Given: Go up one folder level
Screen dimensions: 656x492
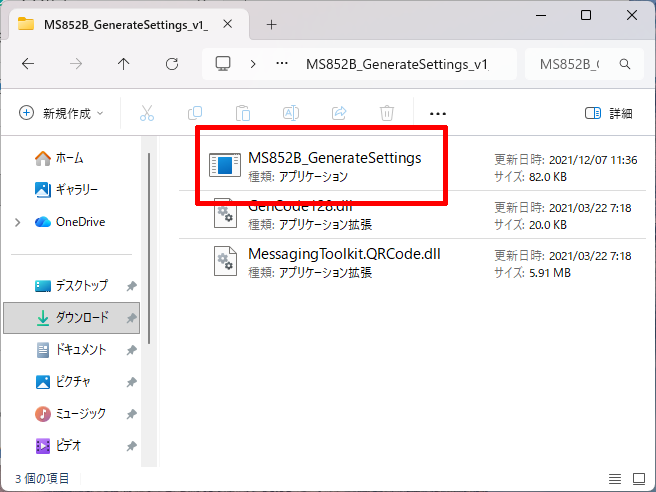Looking at the screenshot, I should coord(124,64).
